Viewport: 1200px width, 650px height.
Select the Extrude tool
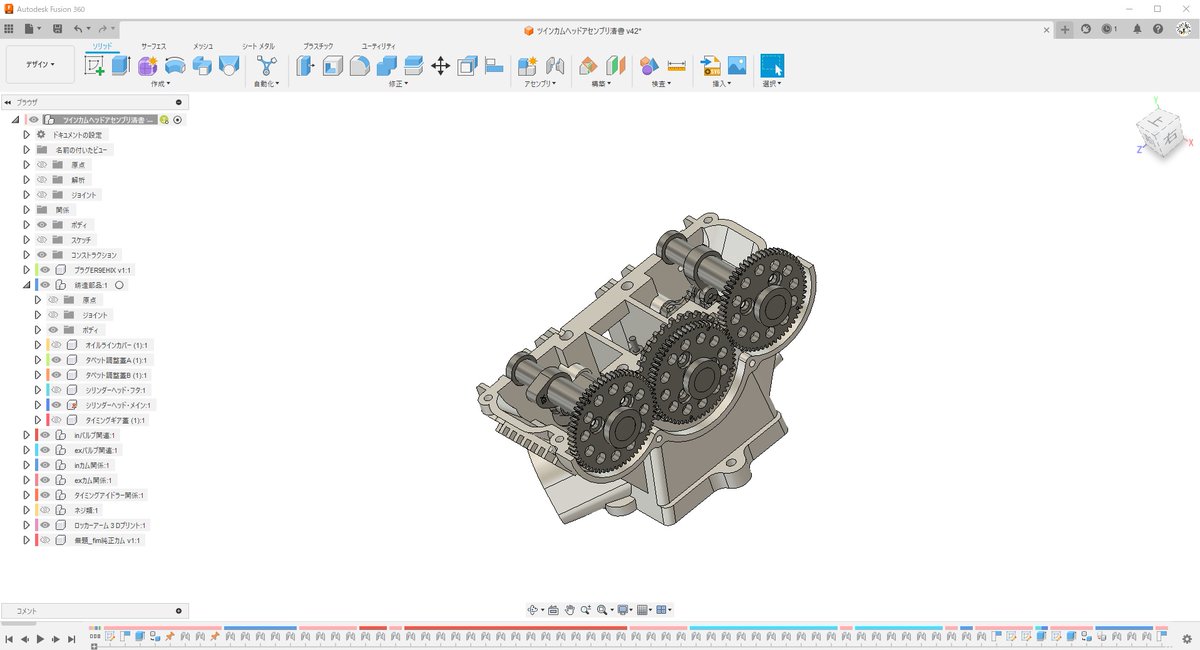coord(122,66)
